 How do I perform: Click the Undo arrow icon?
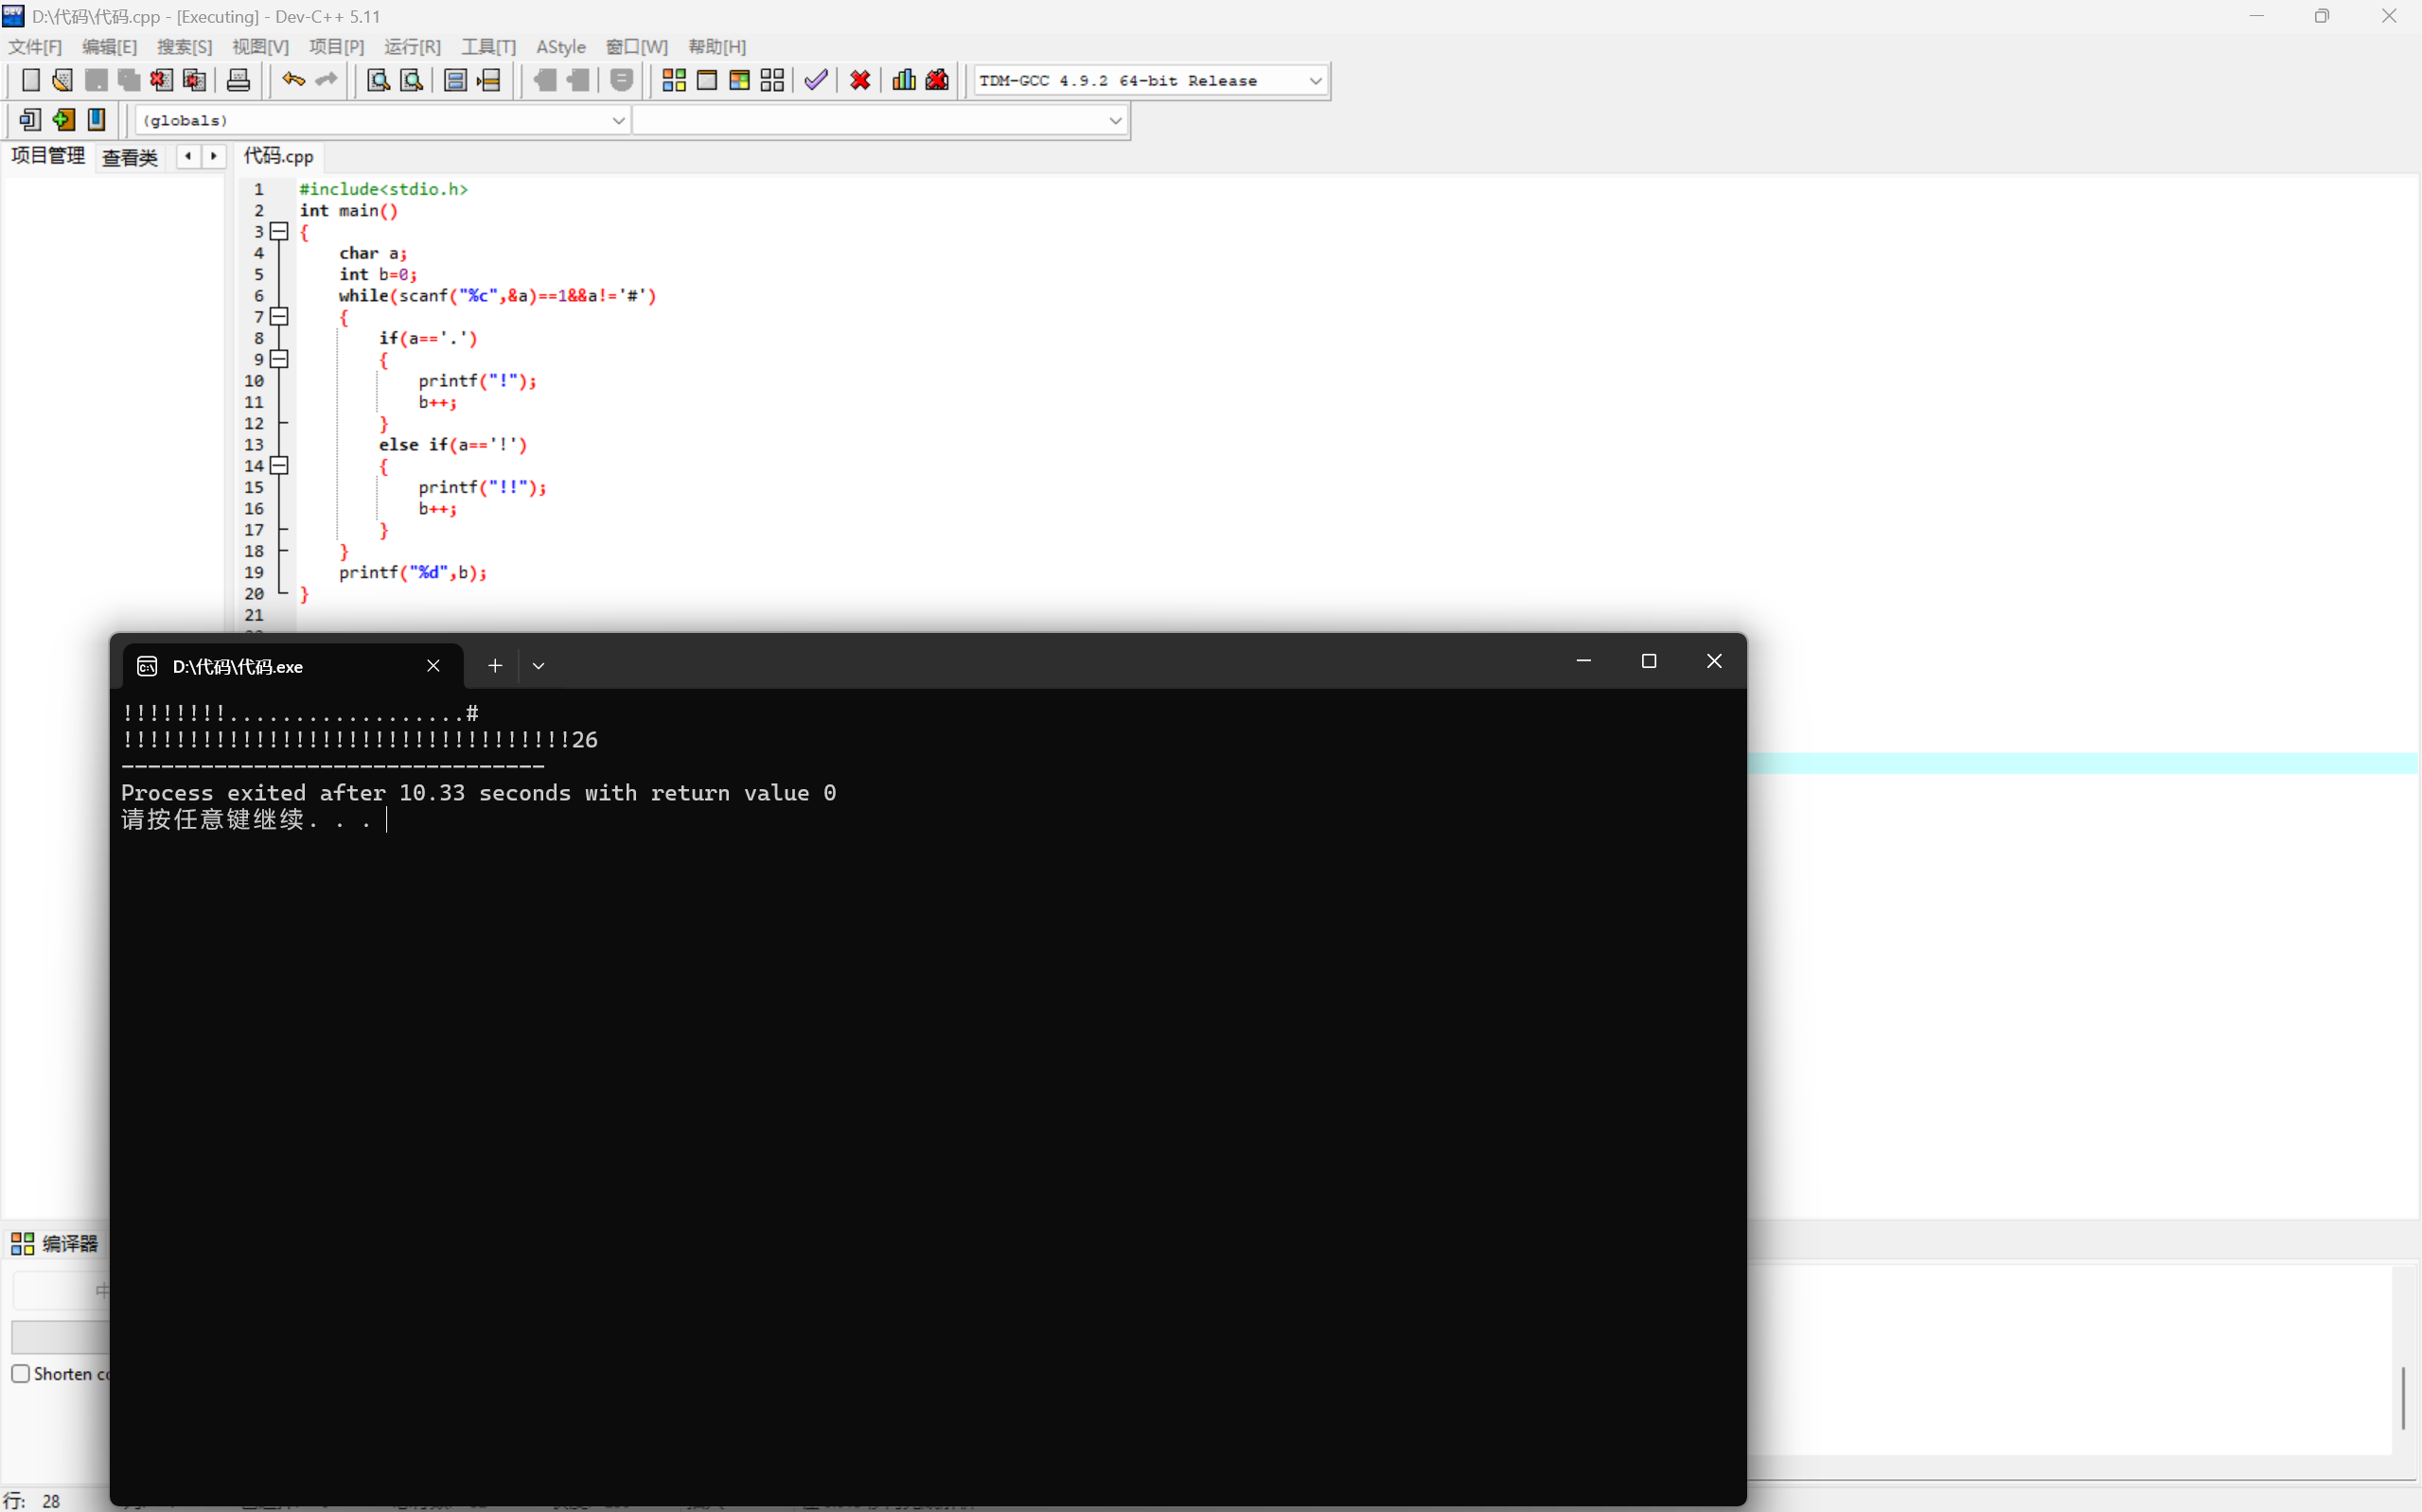click(292, 80)
